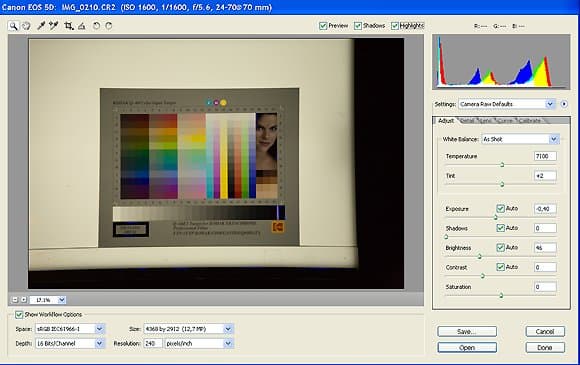580x365 pixels.
Task: Uncheck Auto for Exposure
Action: (x=500, y=209)
